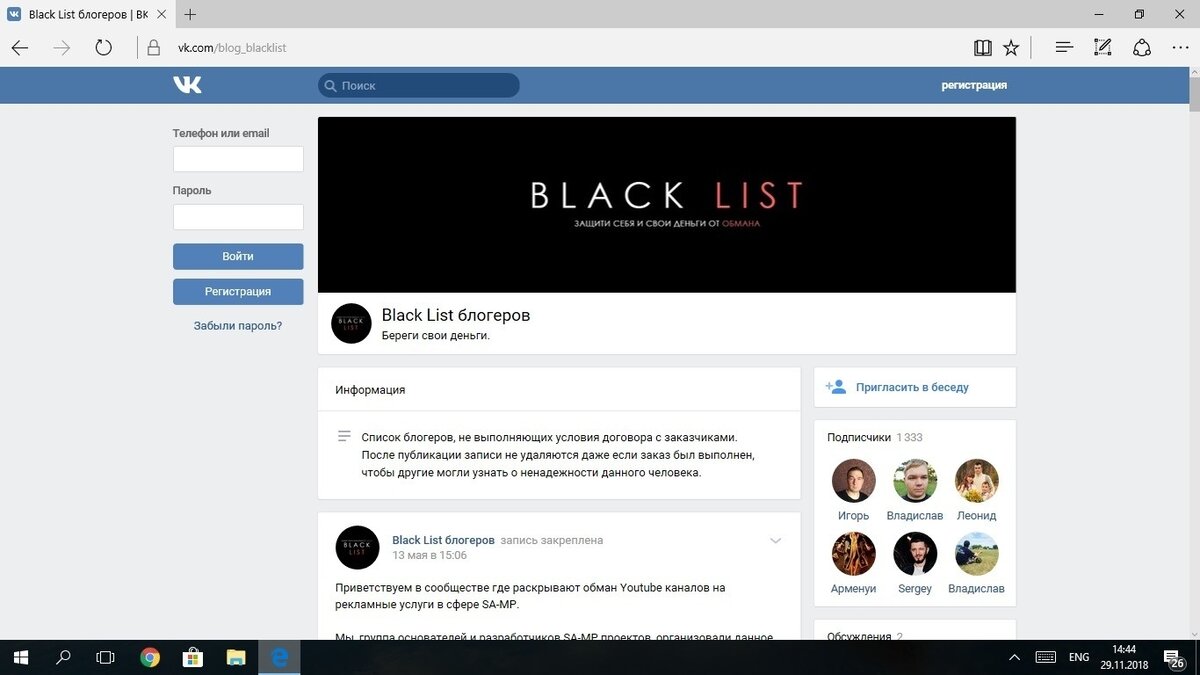Click the Информация block header
Screen dimensions: 1200x675
[x=370, y=390]
